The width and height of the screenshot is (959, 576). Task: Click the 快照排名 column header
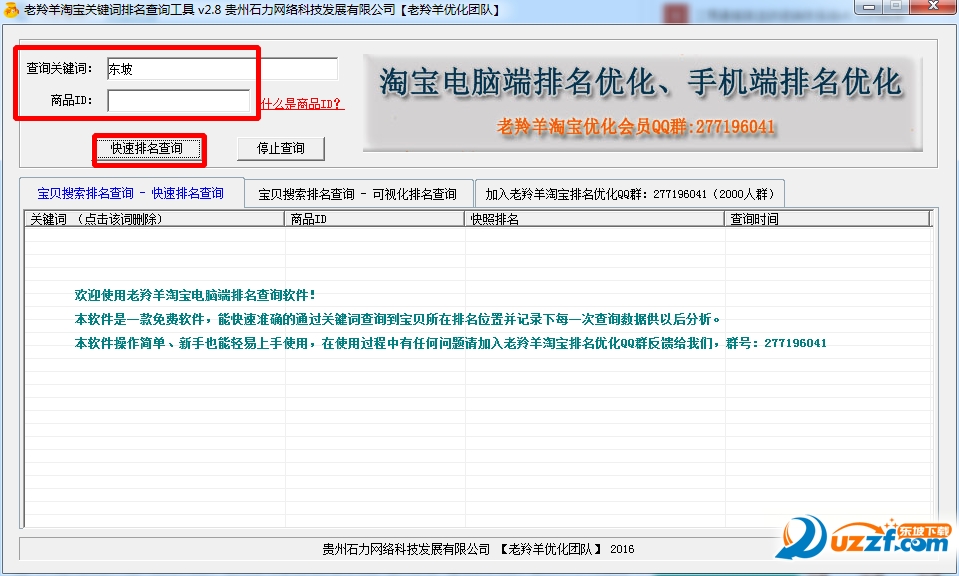pos(594,219)
